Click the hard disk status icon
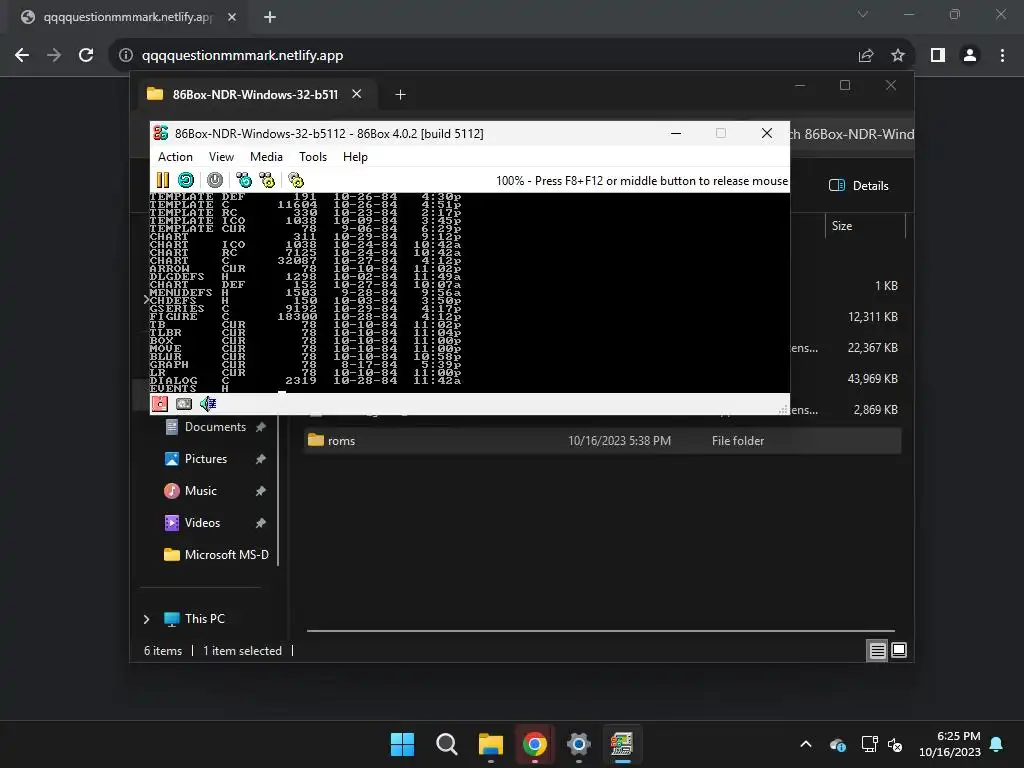Viewport: 1024px width, 768px height. [184, 404]
